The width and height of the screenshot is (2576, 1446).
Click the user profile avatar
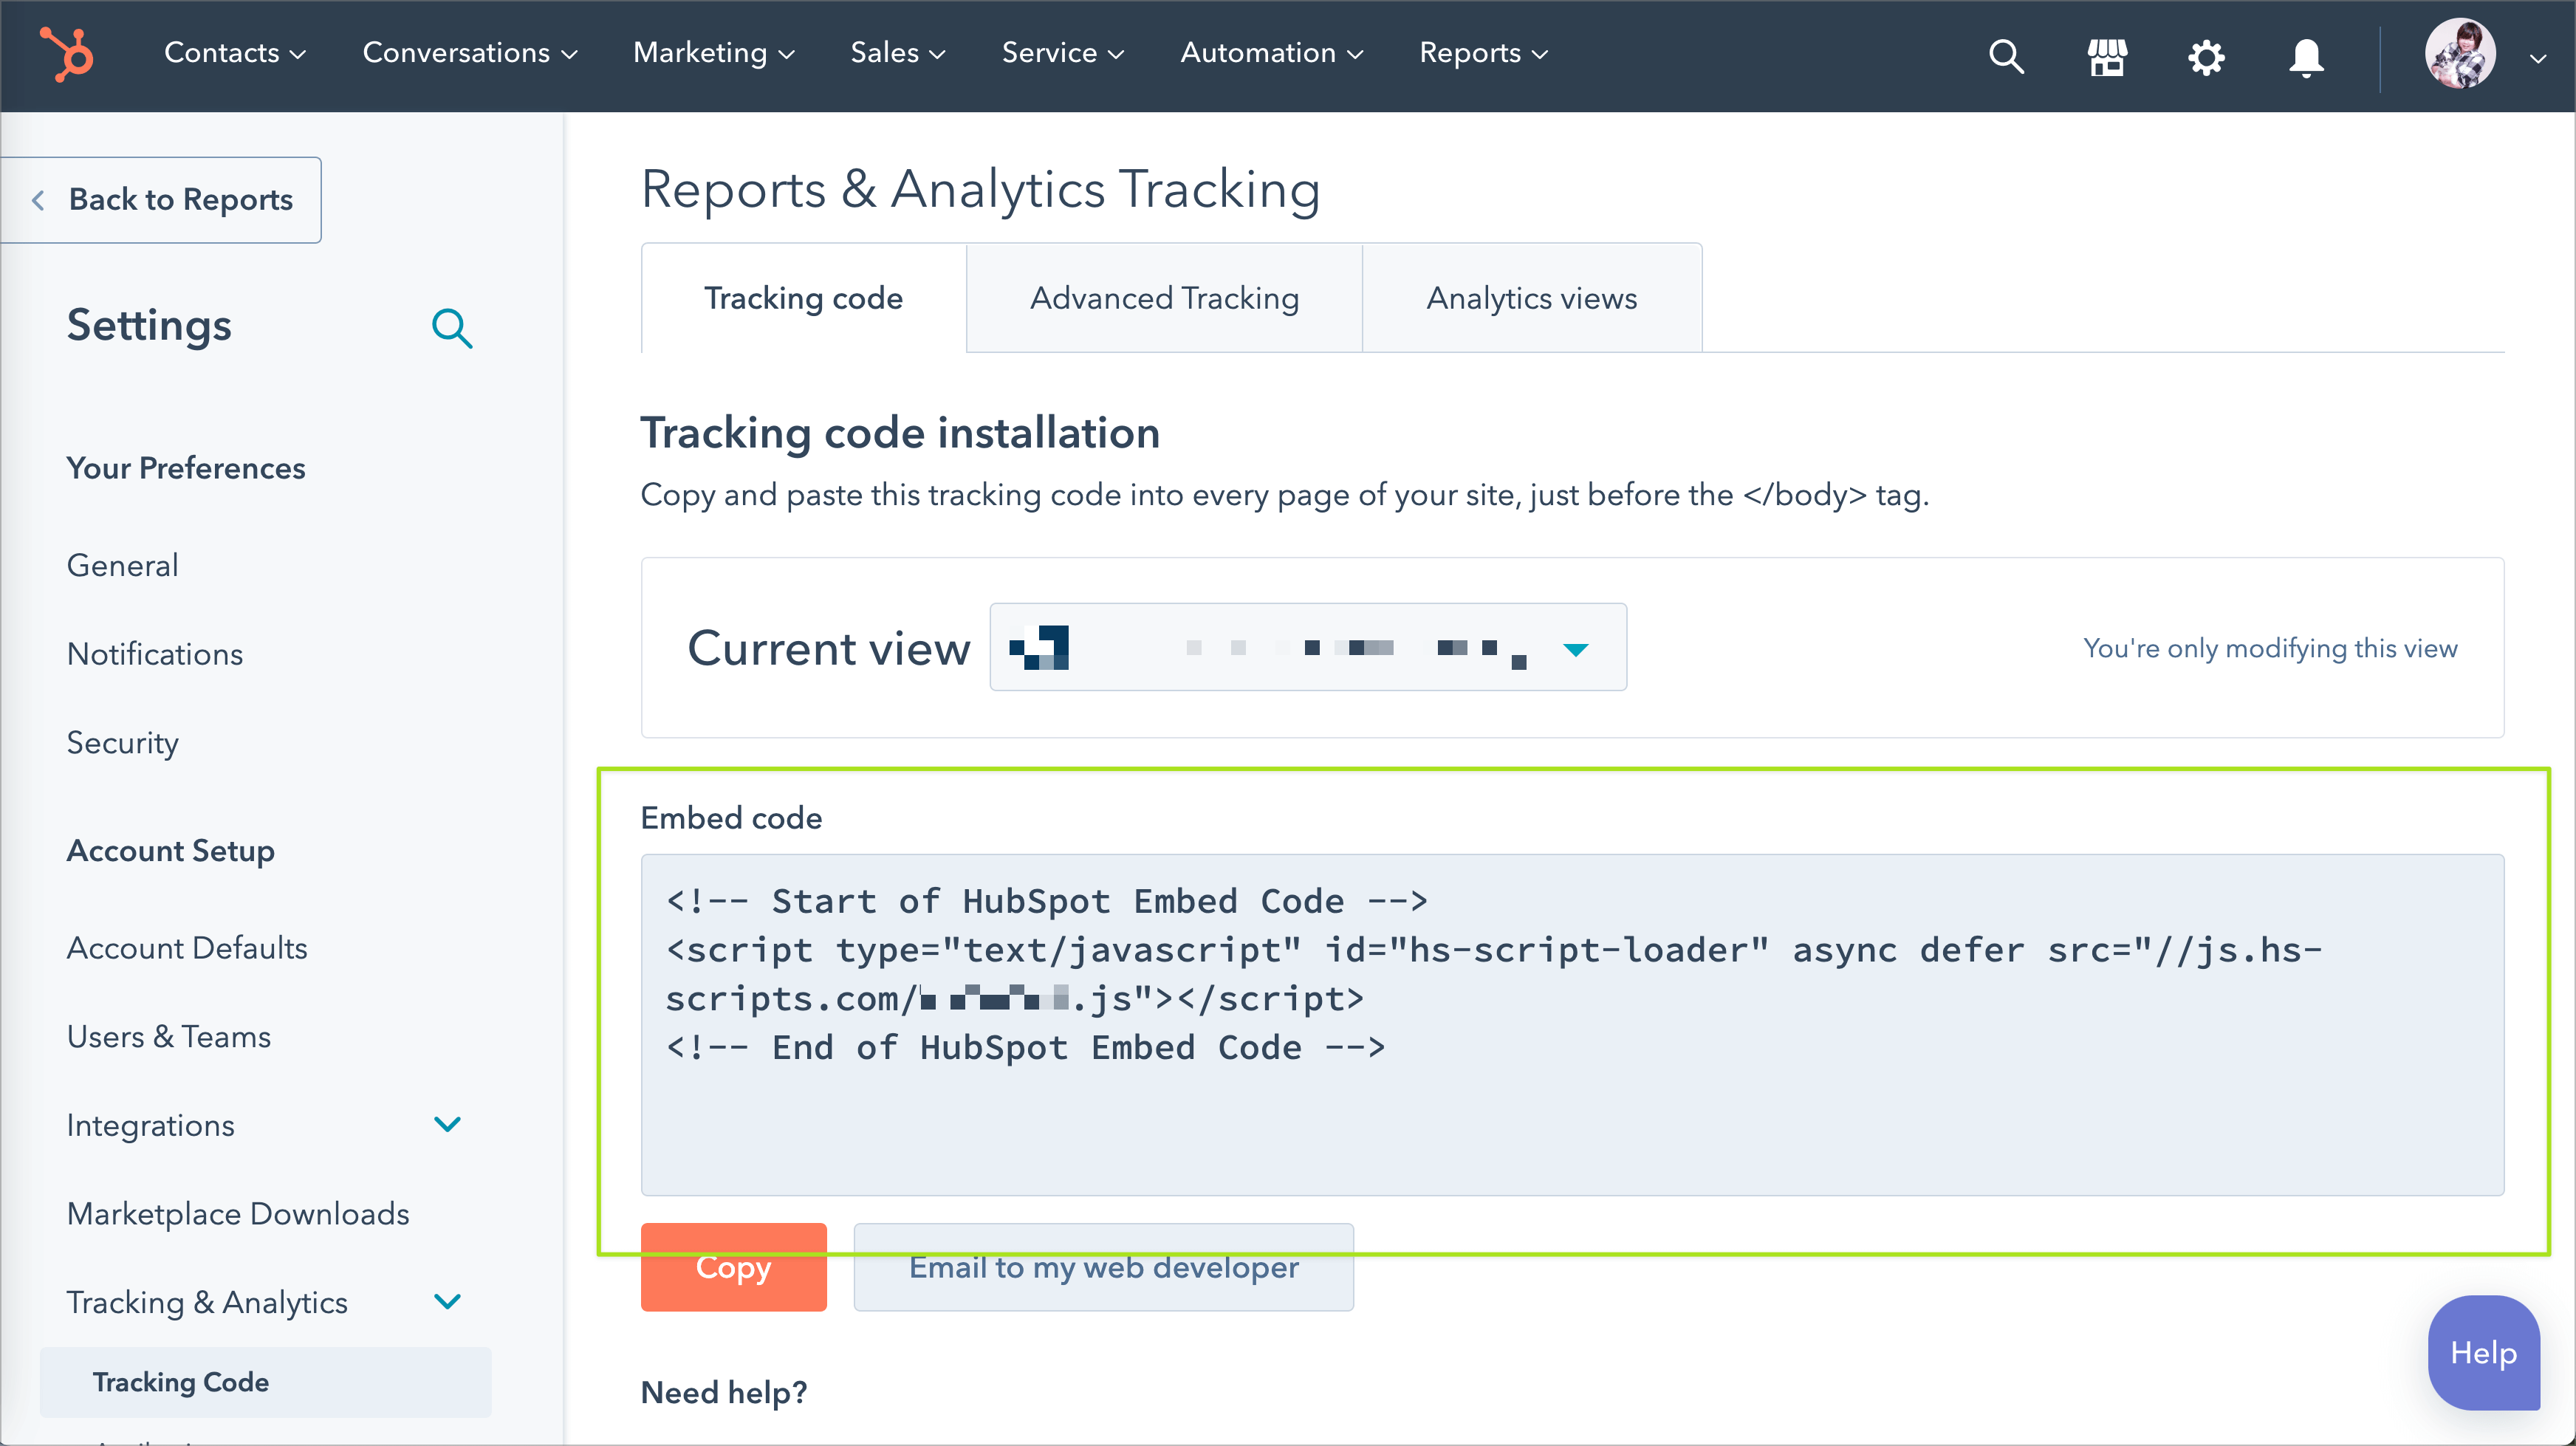coord(2459,54)
